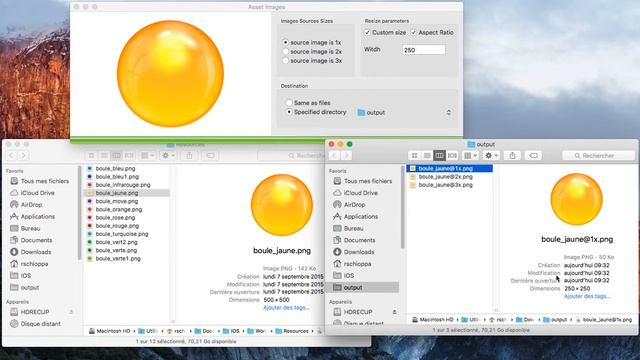The width and height of the screenshot is (640, 360).
Task: Switch output window to icon view
Action: [x=414, y=156]
